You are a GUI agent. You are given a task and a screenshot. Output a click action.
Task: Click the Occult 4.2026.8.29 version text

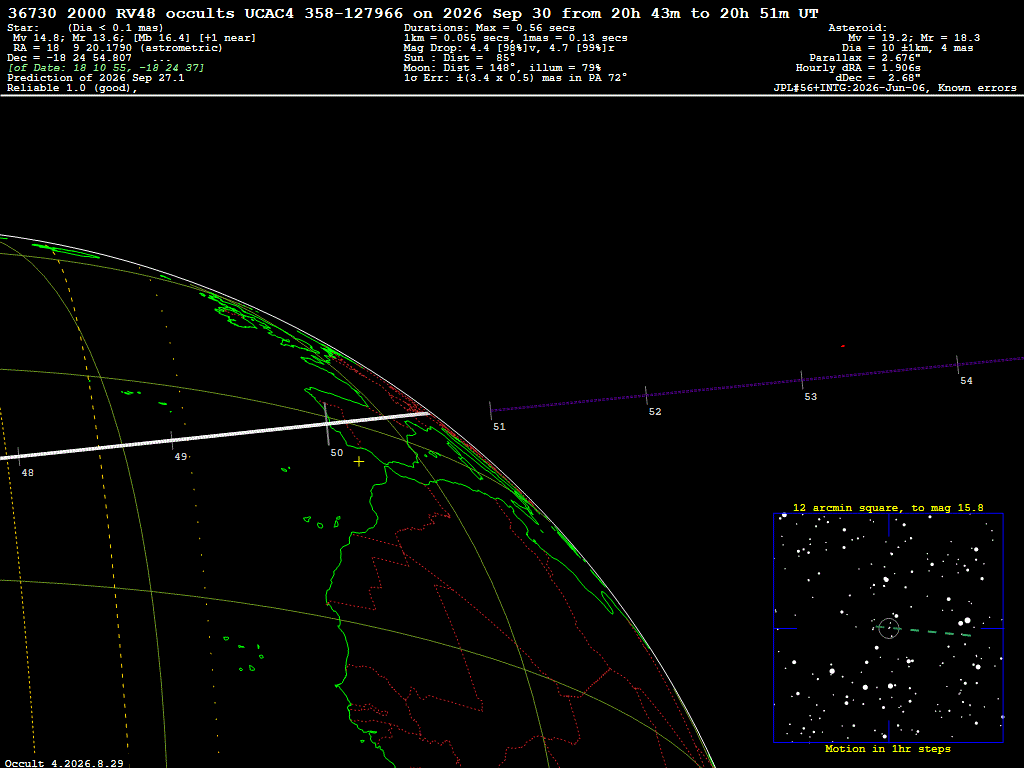coord(64,763)
